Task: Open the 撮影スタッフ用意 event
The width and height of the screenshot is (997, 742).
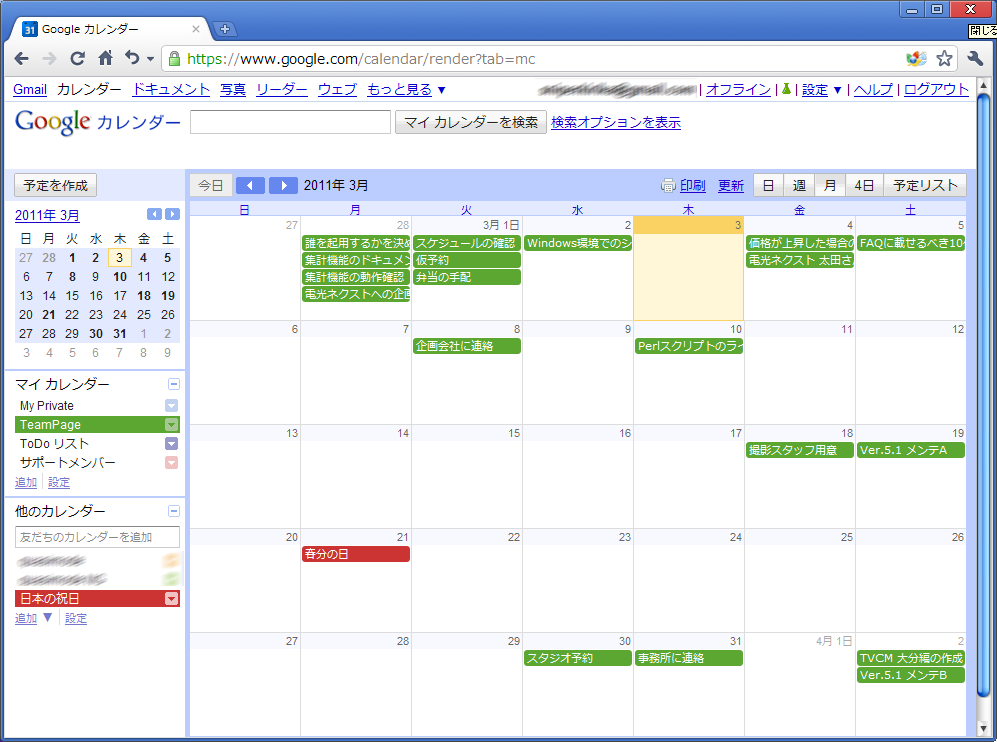Action: (800, 450)
